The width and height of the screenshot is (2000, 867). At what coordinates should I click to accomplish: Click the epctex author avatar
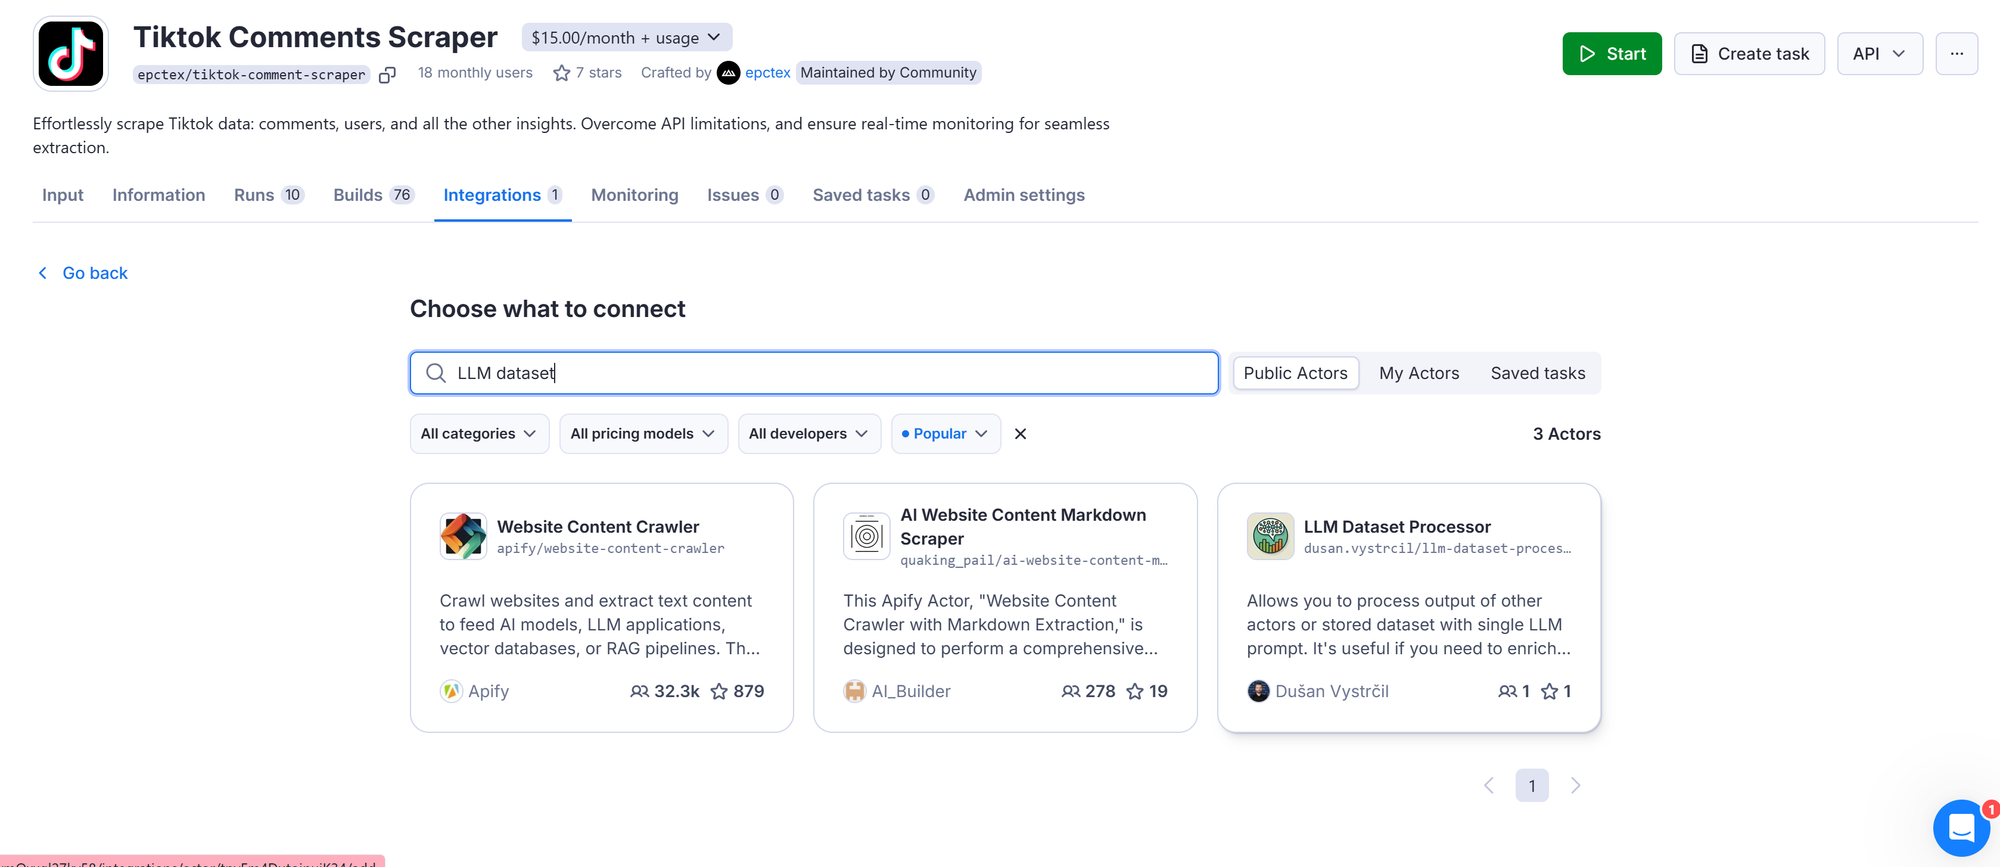(729, 73)
